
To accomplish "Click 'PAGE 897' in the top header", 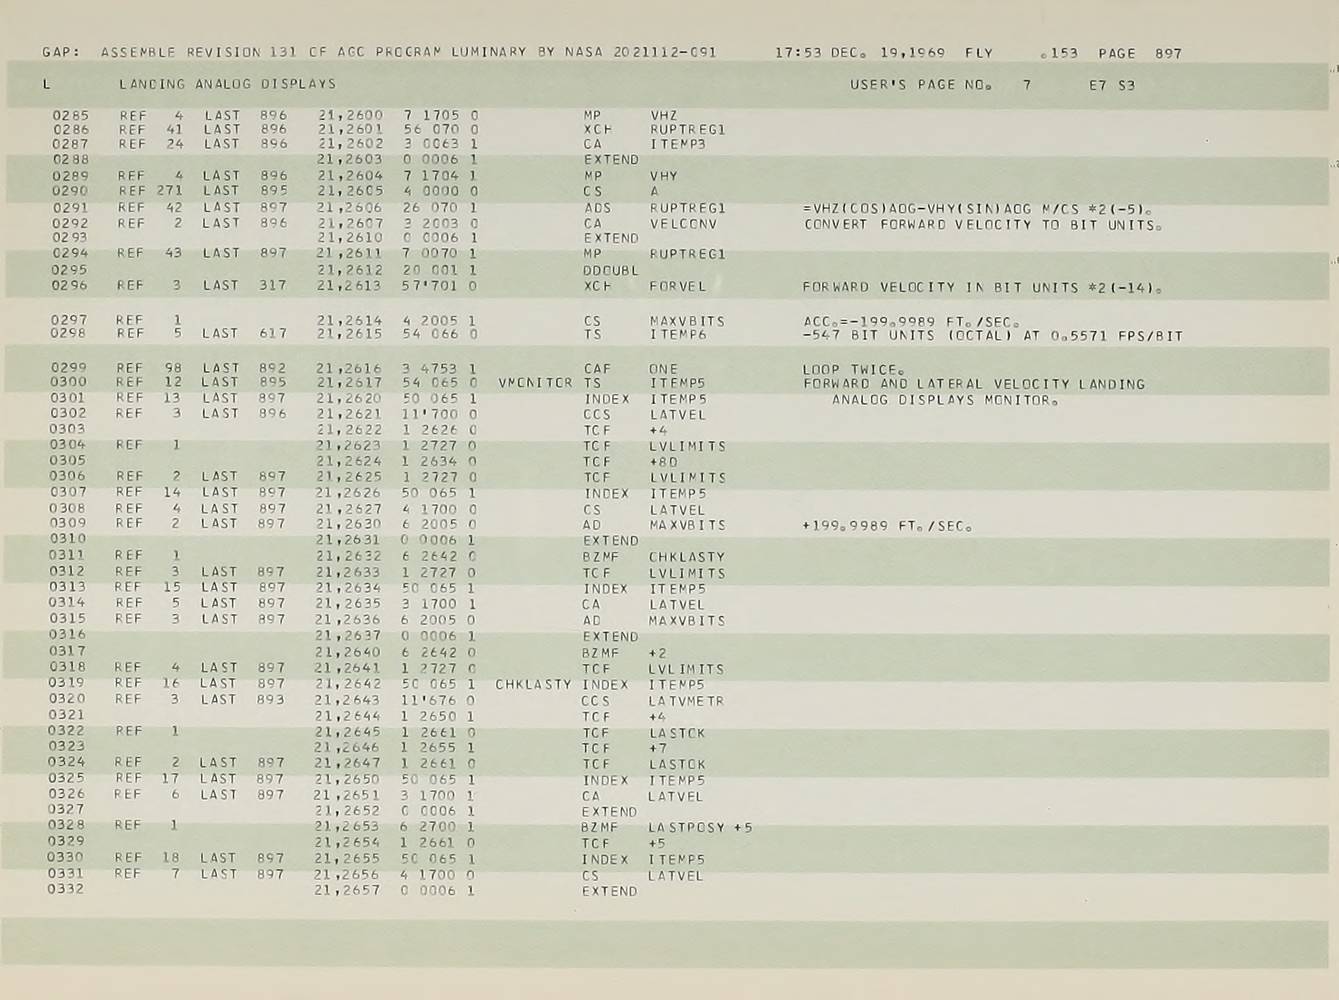I will pos(1140,53).
